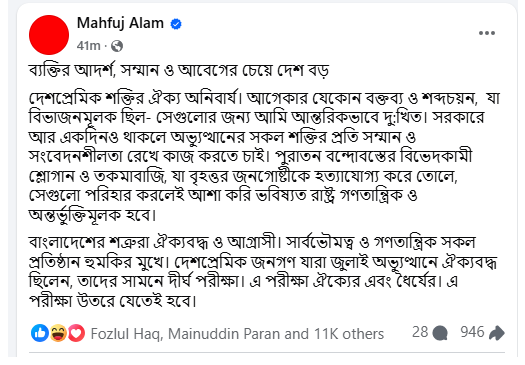Open the three-dot post options menu
The width and height of the screenshot is (525, 365).
coord(486,33)
